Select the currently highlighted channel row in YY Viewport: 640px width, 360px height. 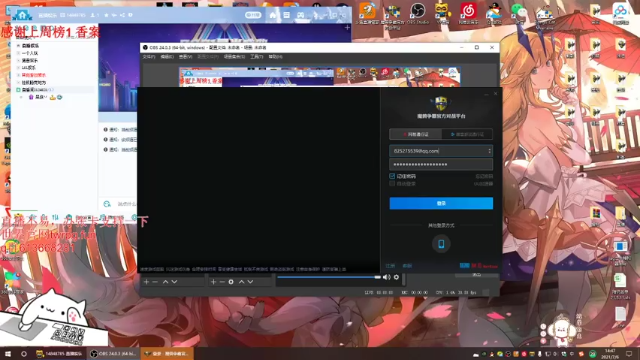[x=55, y=90]
